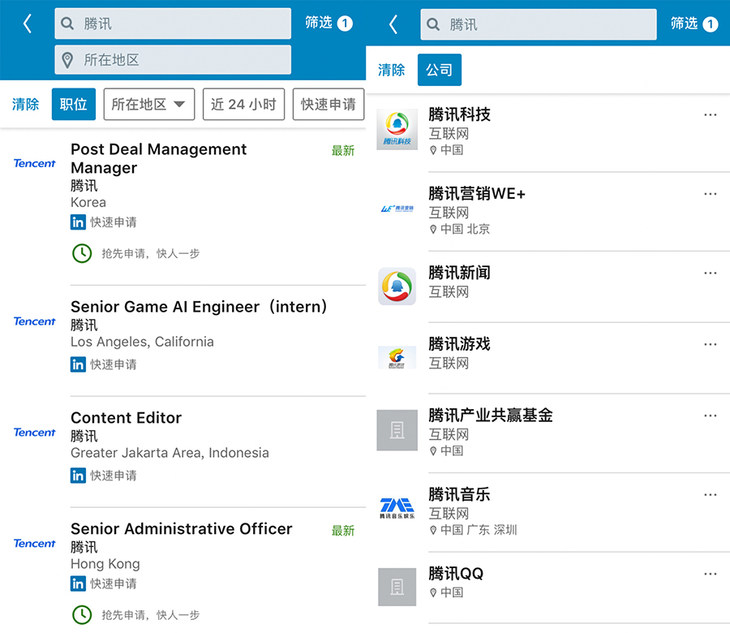Tap 最新 badge on Senior Administrative Officer
Viewport: 730px width, 633px height.
click(343, 530)
